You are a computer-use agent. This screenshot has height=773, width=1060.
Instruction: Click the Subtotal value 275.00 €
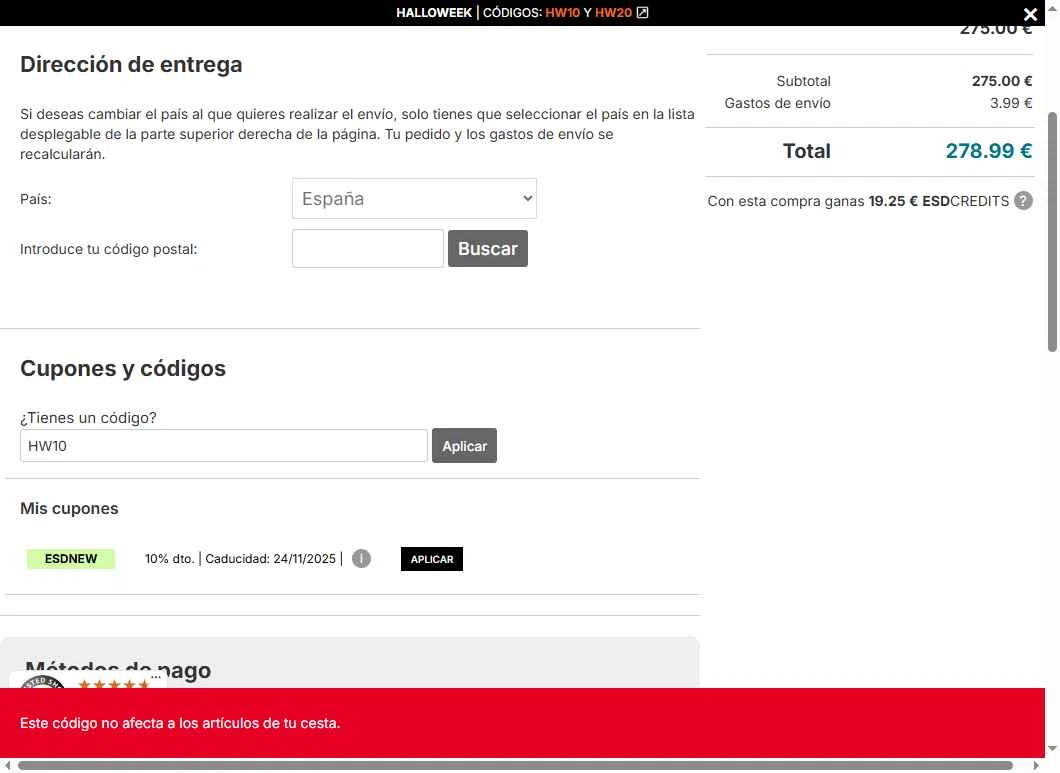pos(1002,81)
